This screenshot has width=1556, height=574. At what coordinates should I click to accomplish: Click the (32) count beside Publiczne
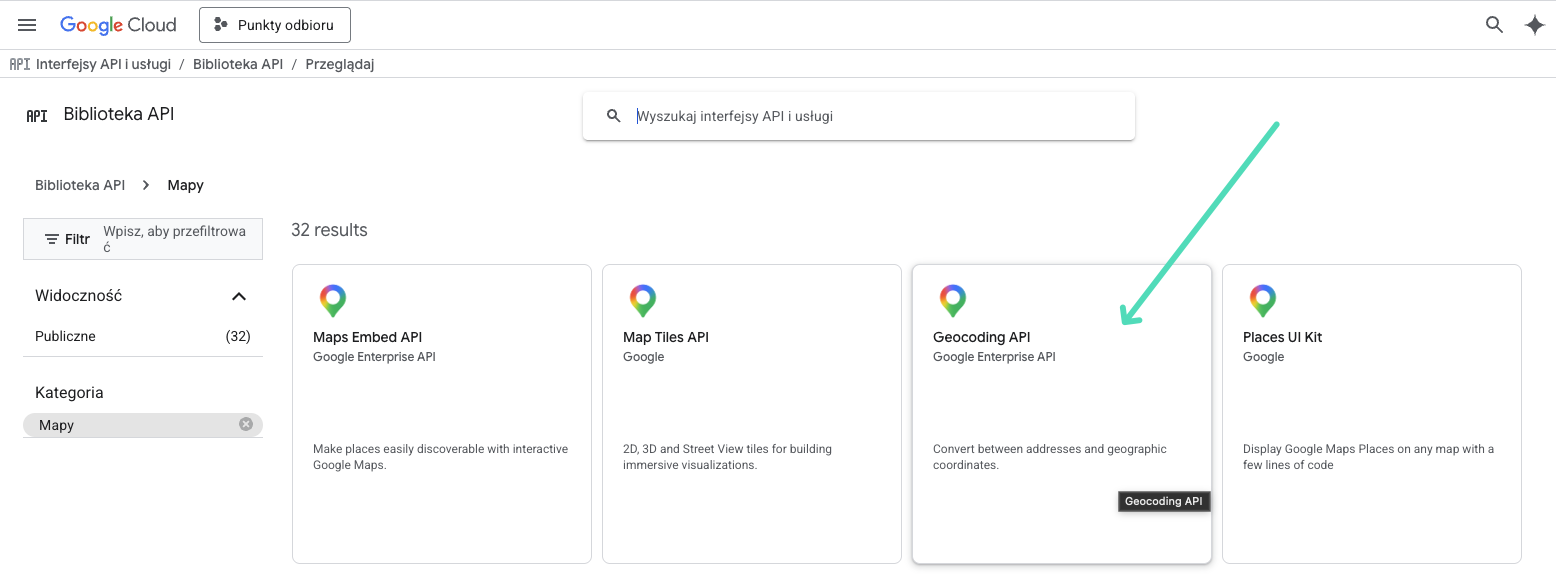tap(238, 336)
